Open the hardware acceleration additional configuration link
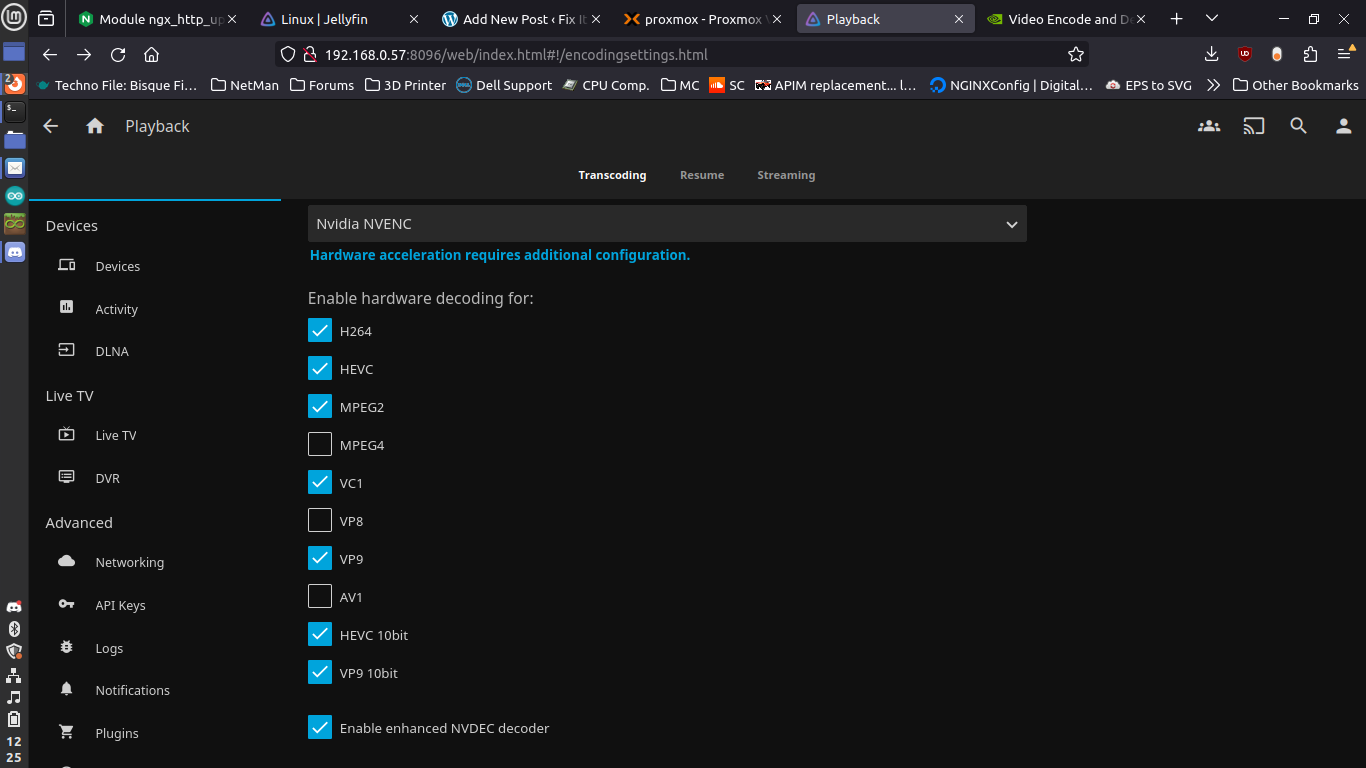1366x768 pixels. 500,255
